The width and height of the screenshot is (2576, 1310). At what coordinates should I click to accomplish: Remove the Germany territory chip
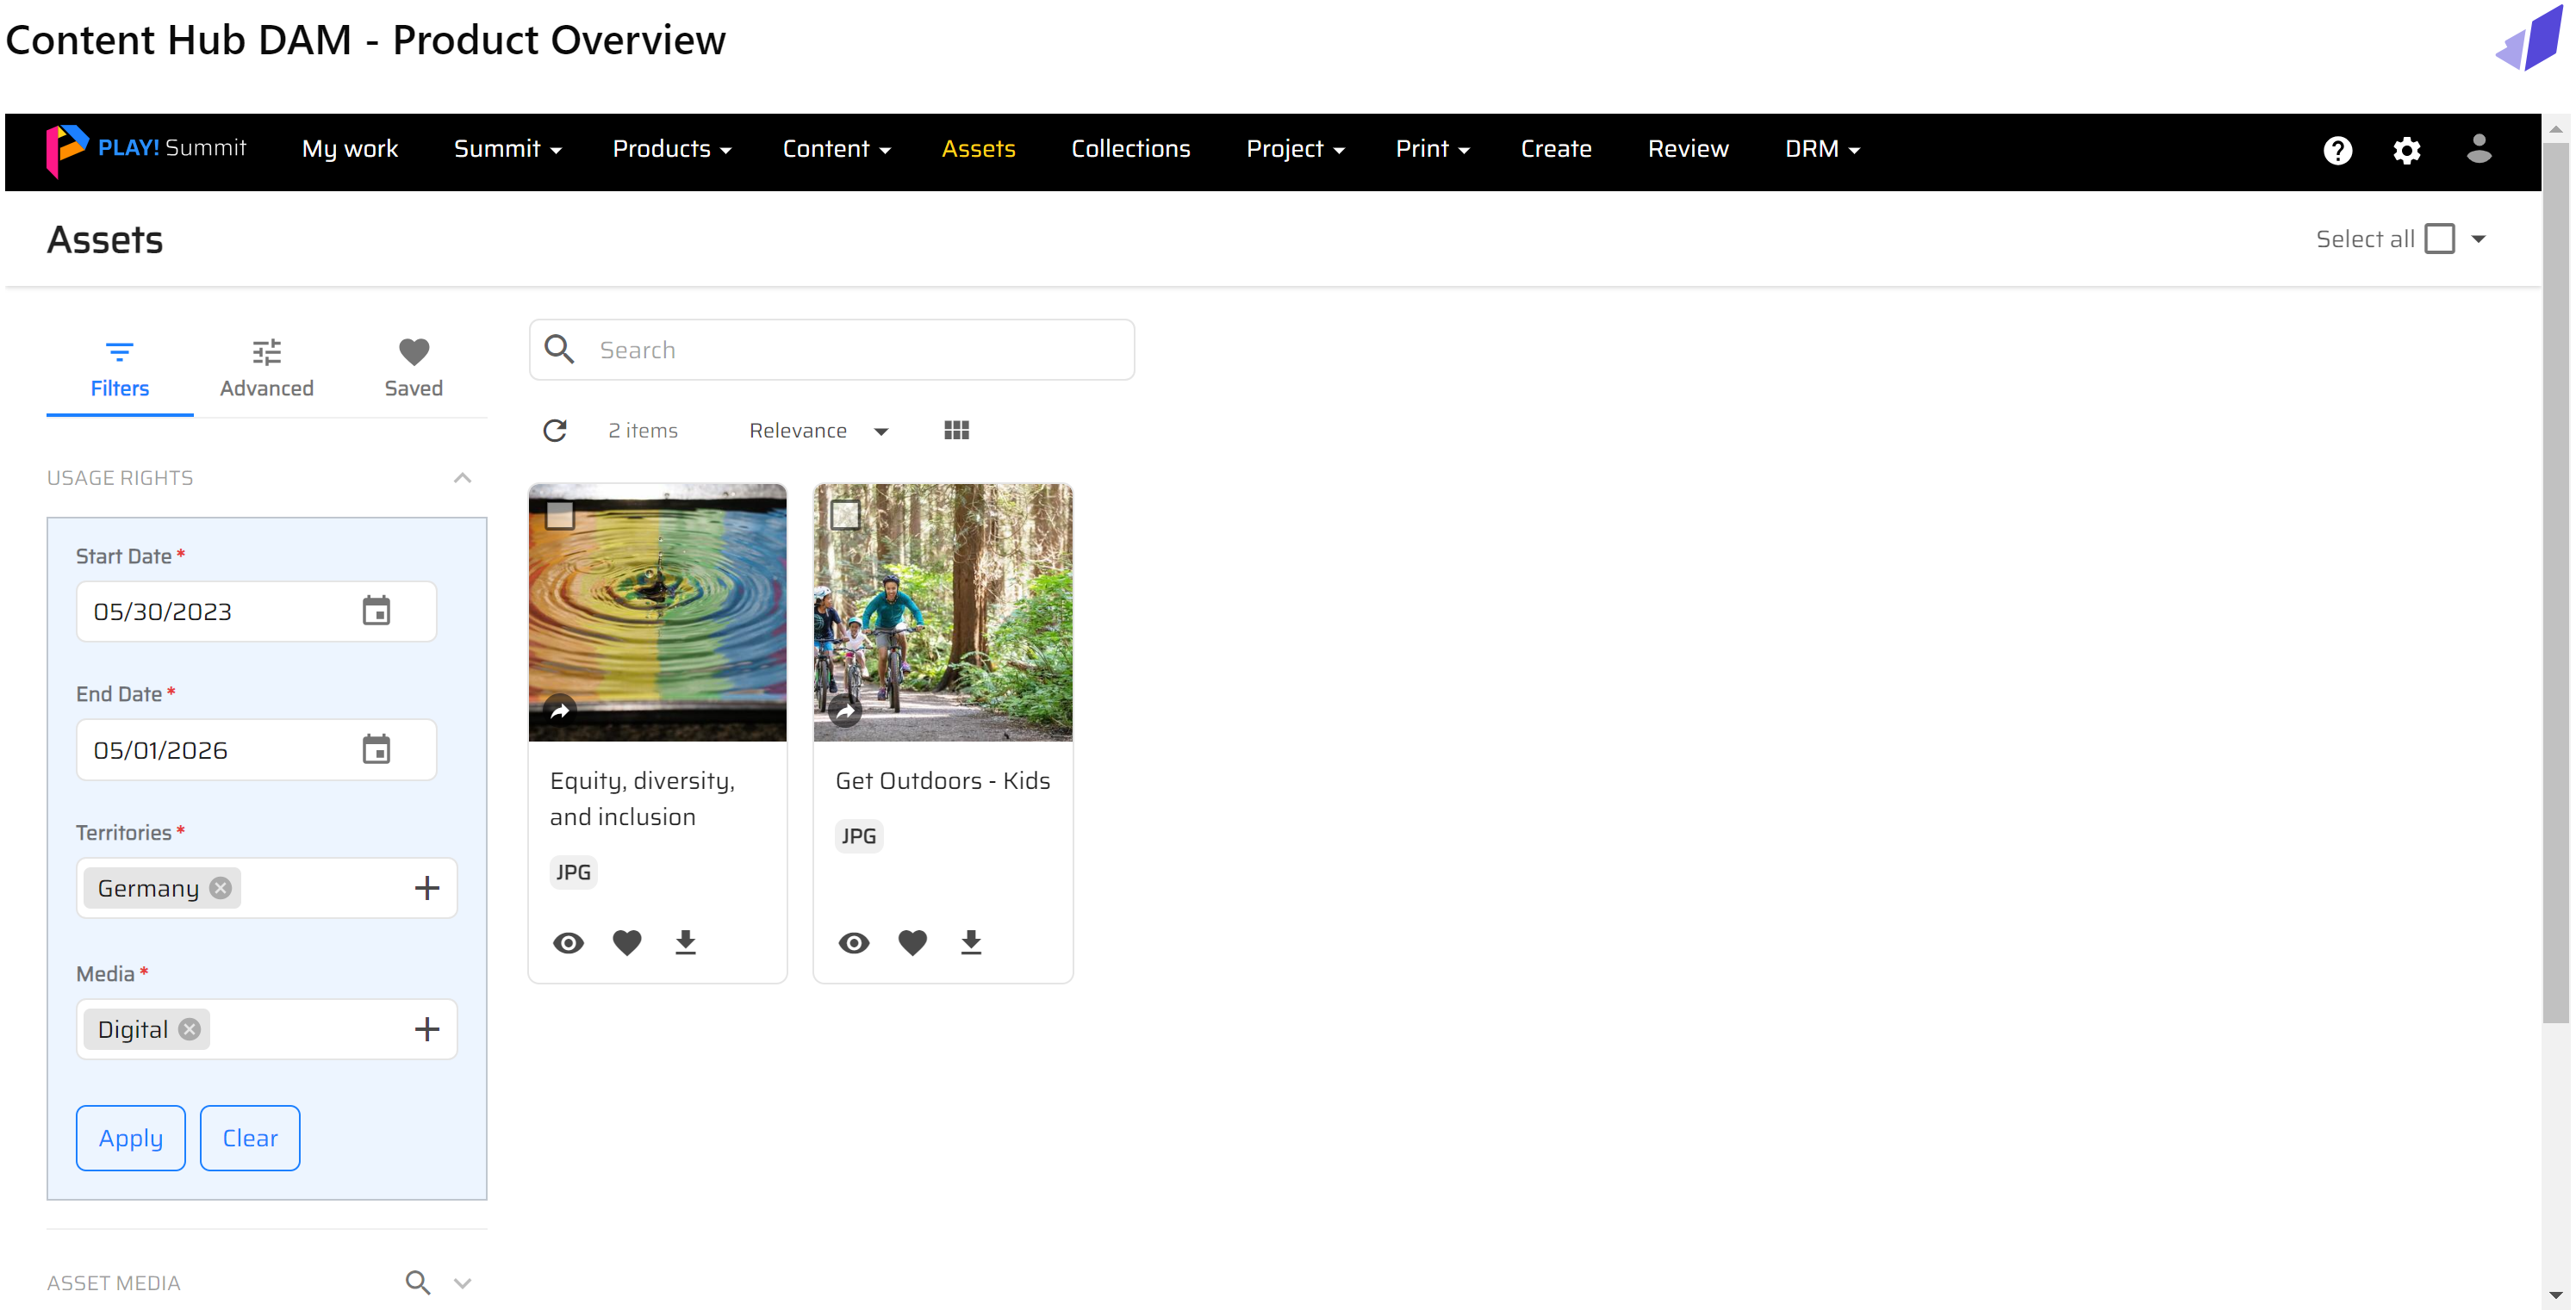(x=221, y=888)
